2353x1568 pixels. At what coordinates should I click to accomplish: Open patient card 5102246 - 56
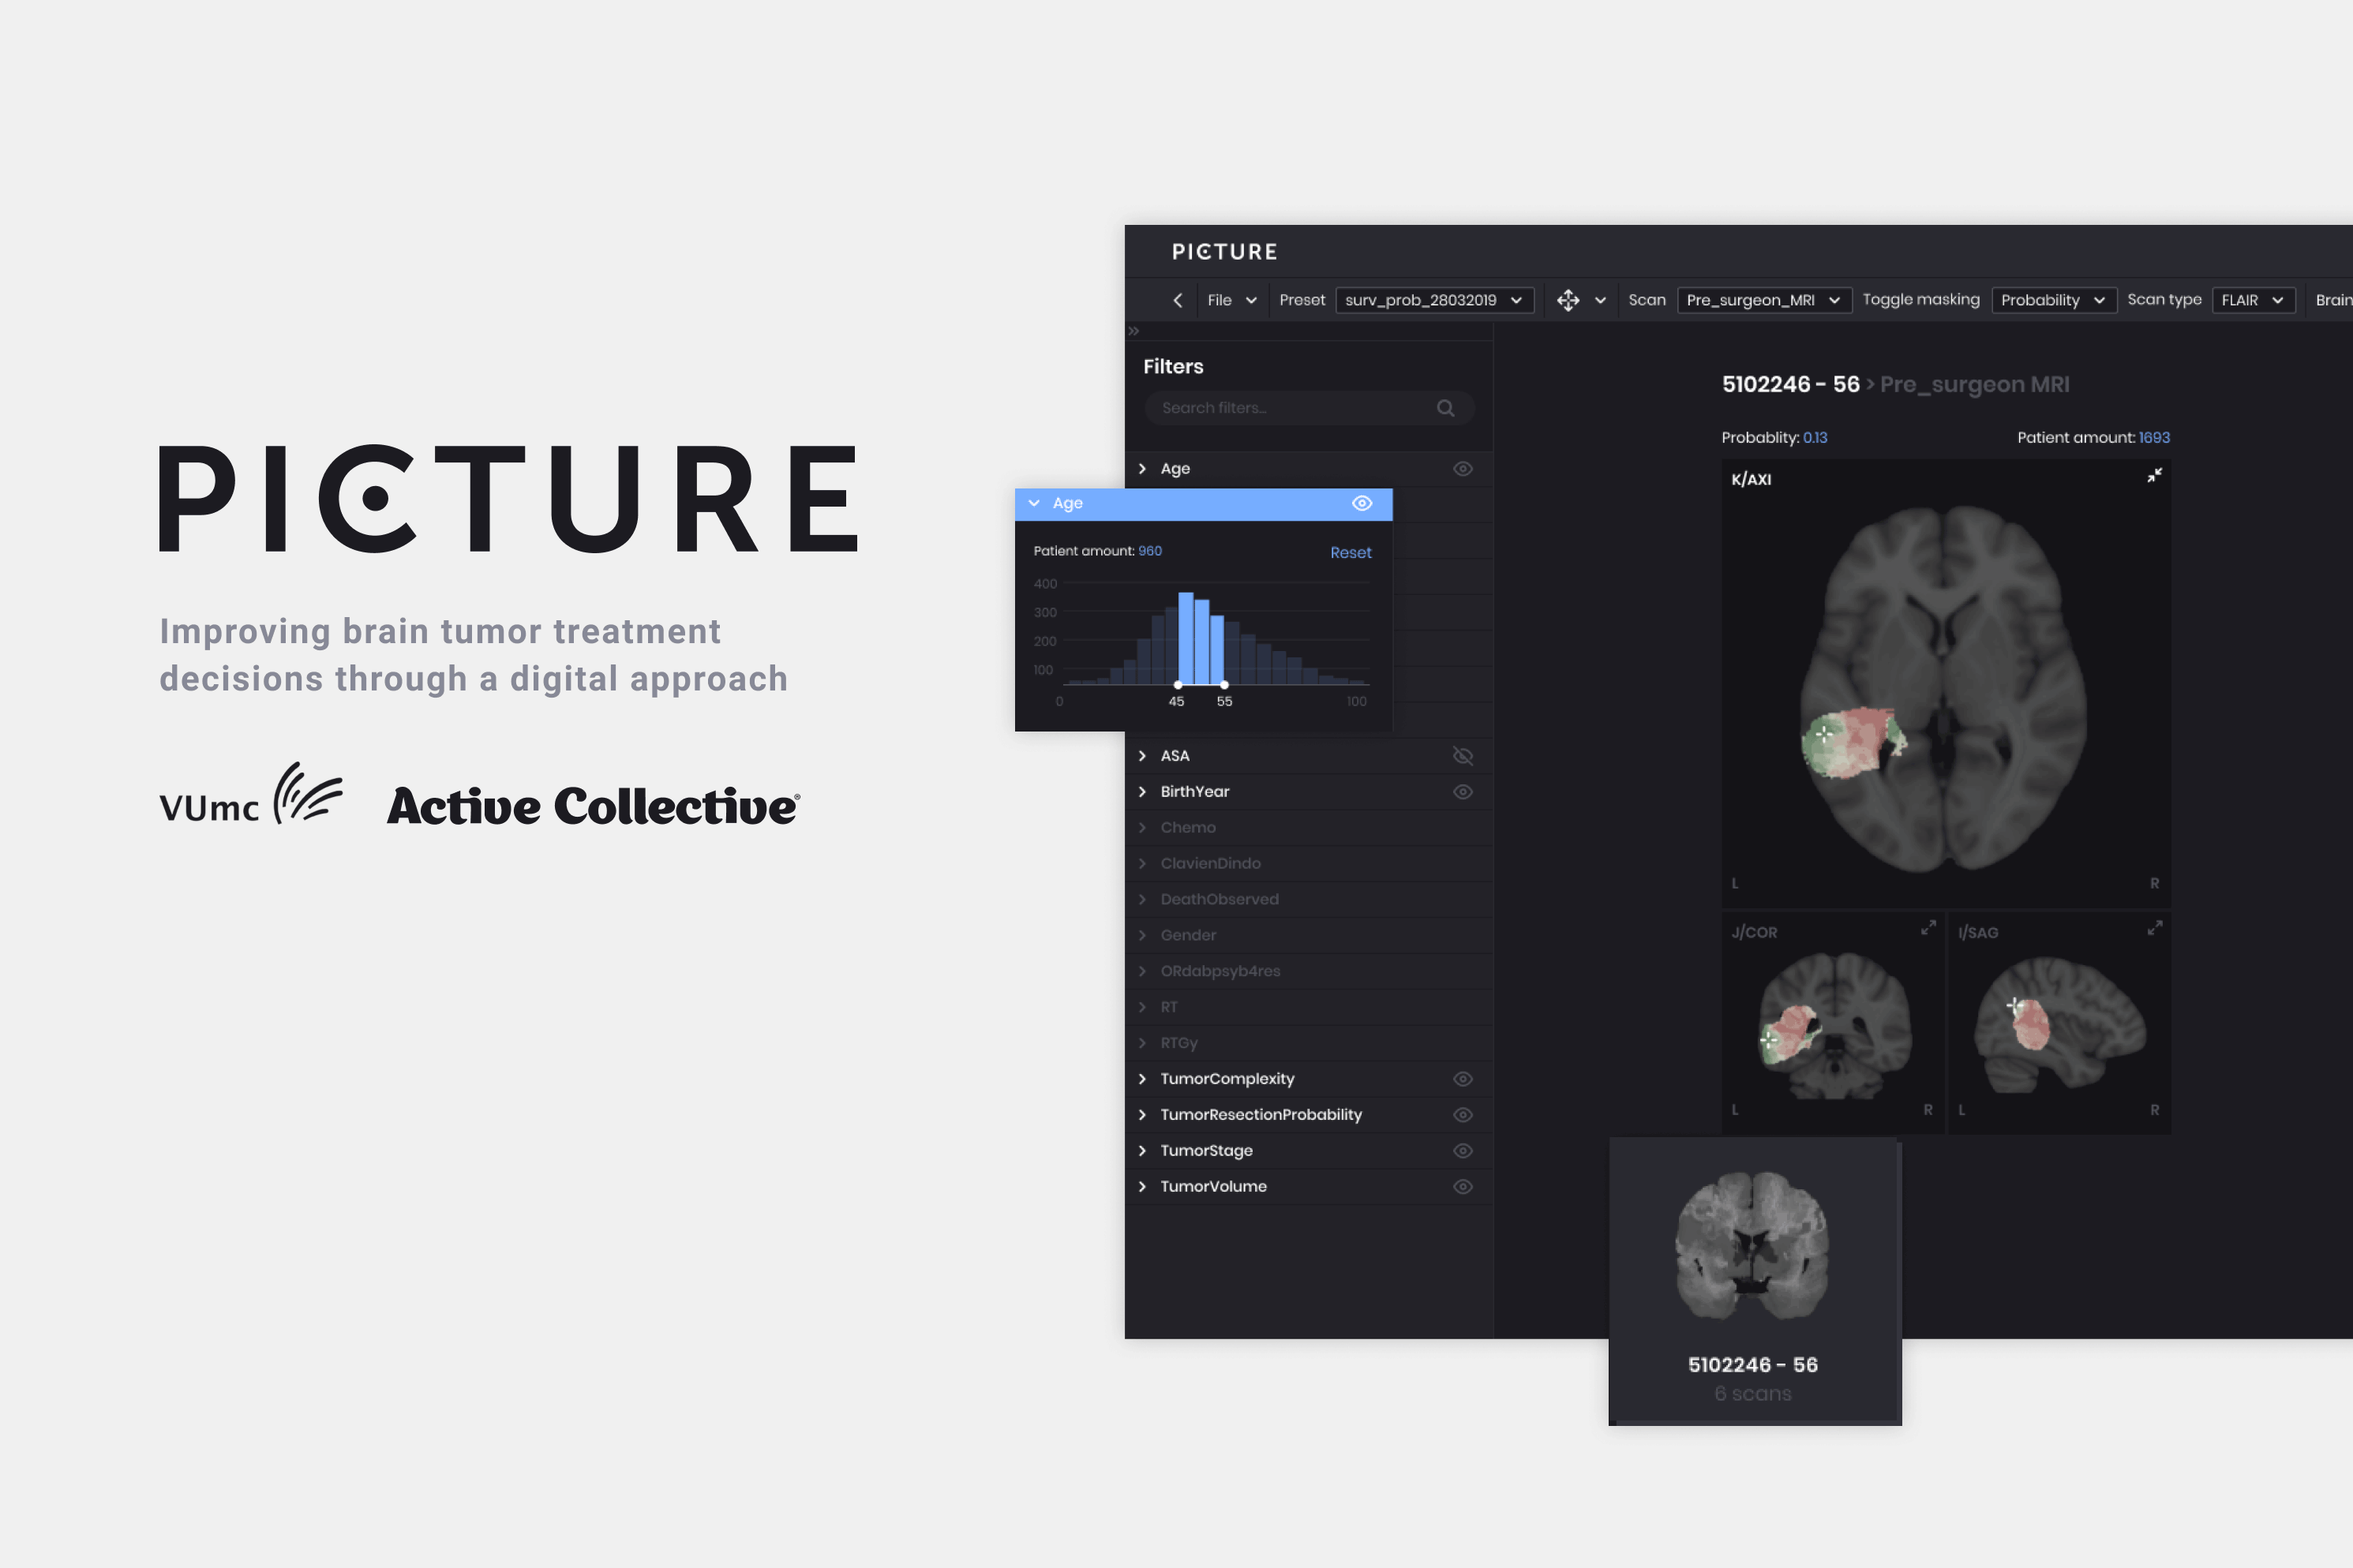click(1754, 1282)
